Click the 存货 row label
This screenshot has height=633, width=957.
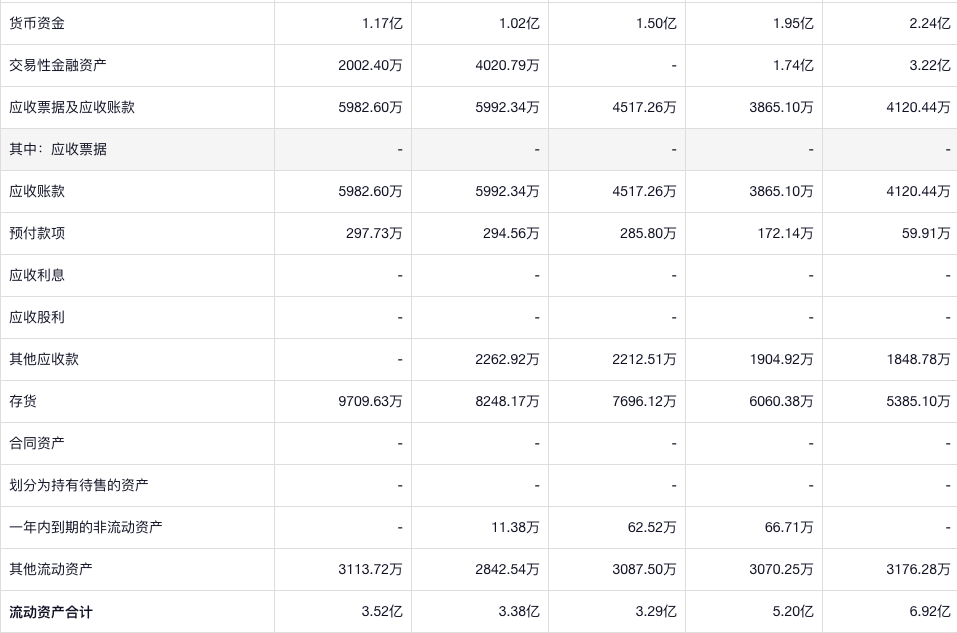tap(23, 401)
